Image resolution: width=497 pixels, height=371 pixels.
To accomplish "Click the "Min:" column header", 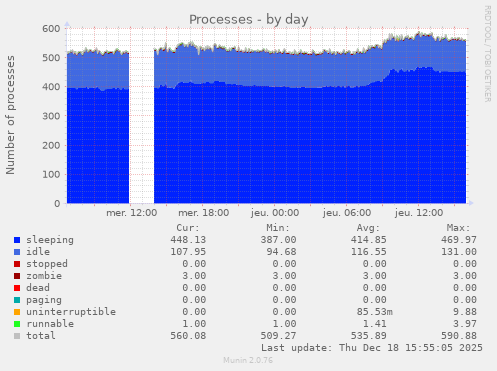I will coord(278,228).
